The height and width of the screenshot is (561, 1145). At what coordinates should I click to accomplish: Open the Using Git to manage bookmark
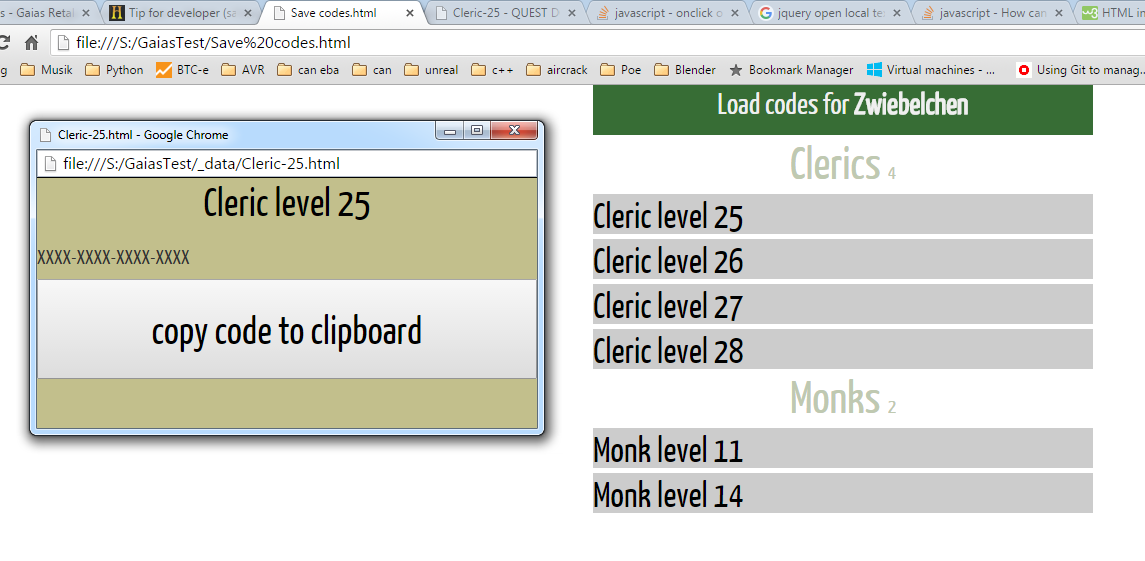click(x=1080, y=70)
